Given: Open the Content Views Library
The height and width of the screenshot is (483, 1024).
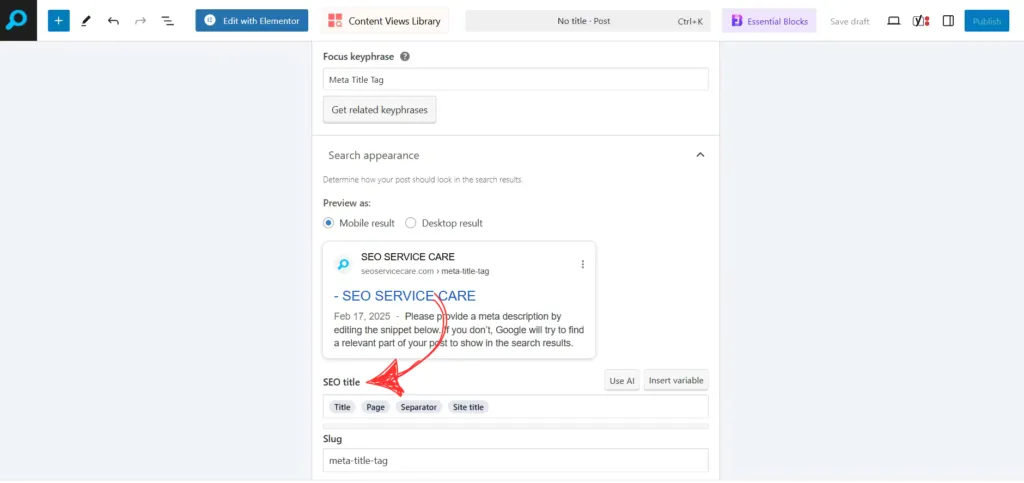Looking at the screenshot, I should 386,21.
